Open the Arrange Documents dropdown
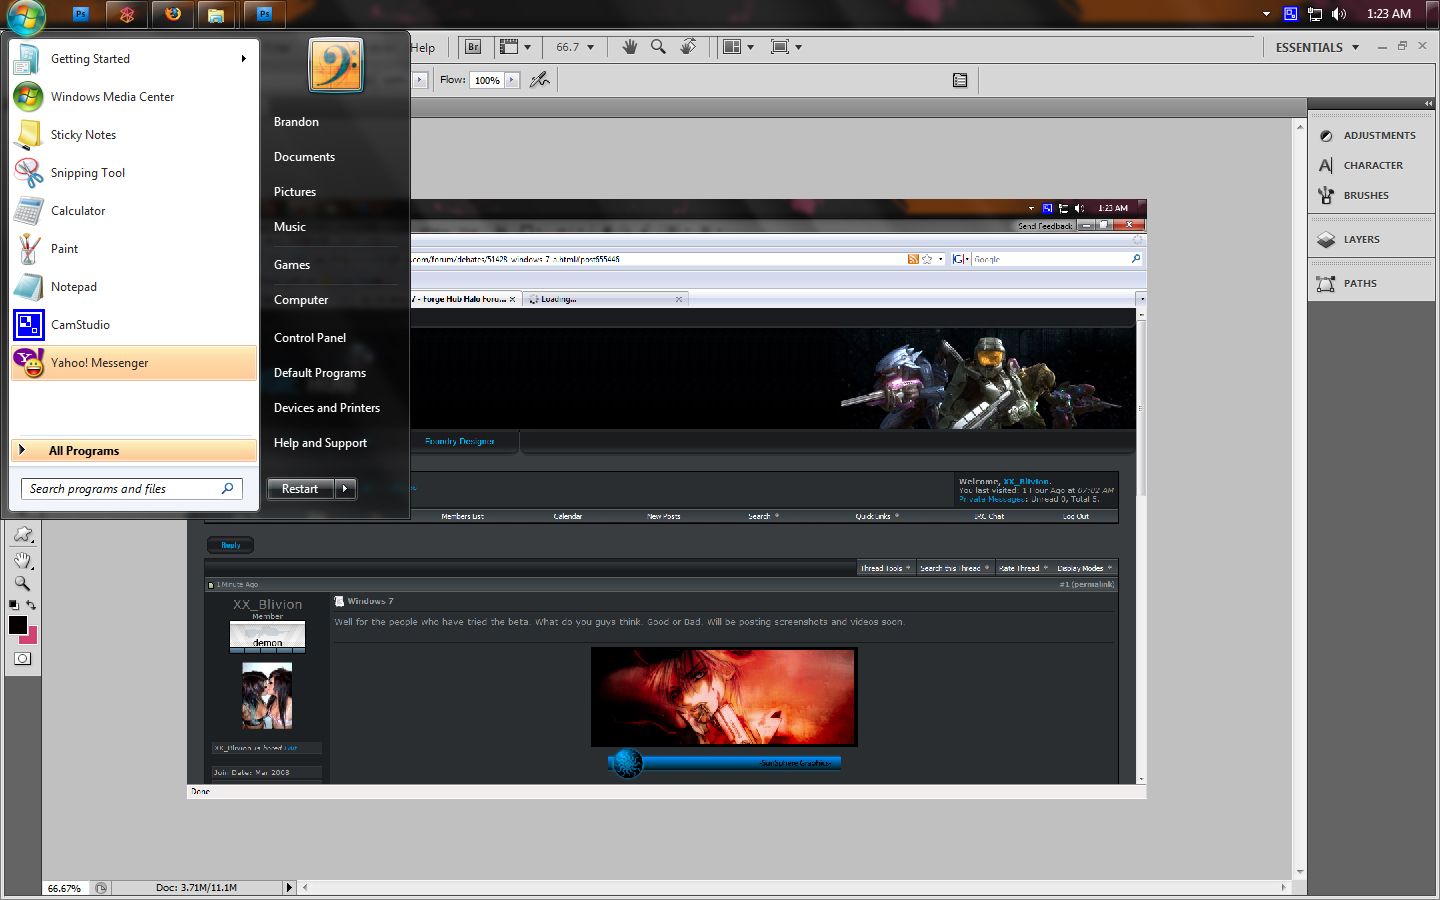 coord(738,47)
